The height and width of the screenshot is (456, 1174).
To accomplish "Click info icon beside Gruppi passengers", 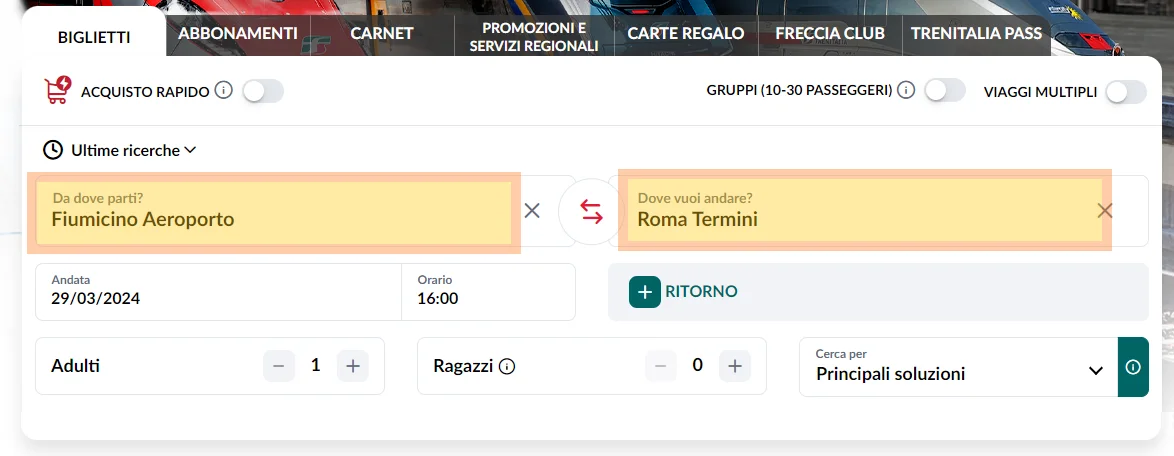I will coord(906,91).
